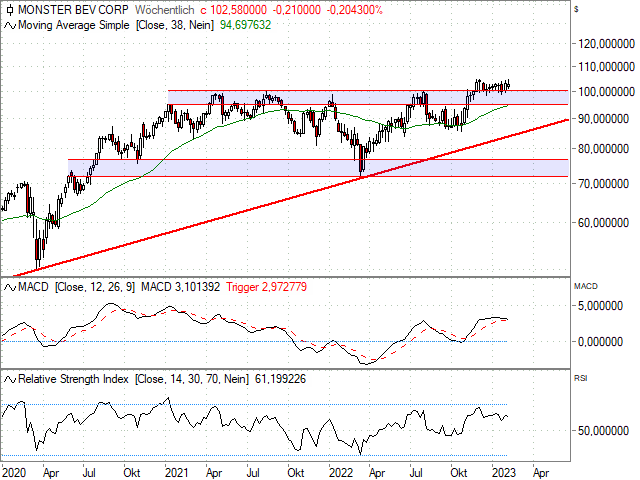
Task: Click the [Close, 38, Nein] parameters
Action: 175,25
